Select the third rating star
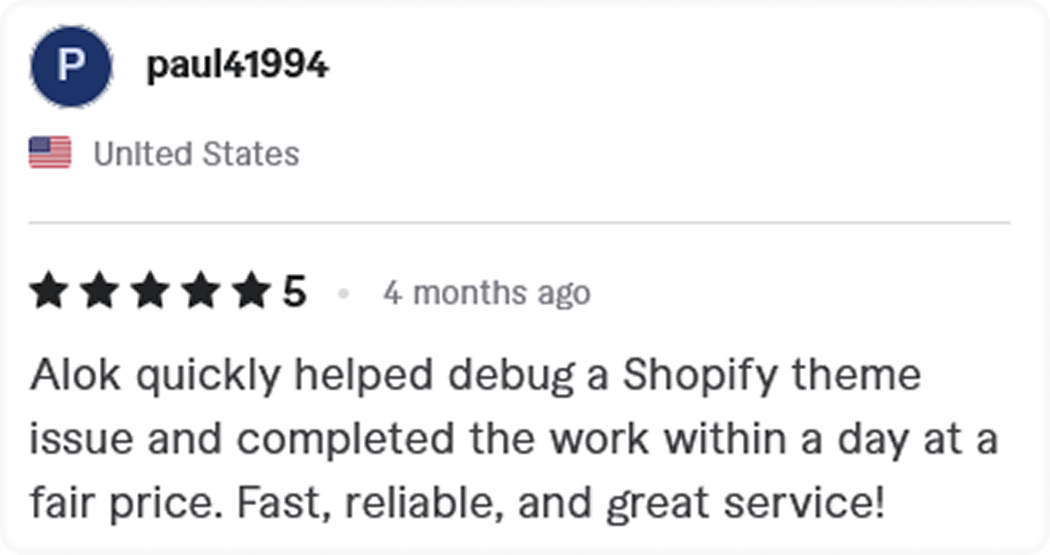 [x=149, y=293]
